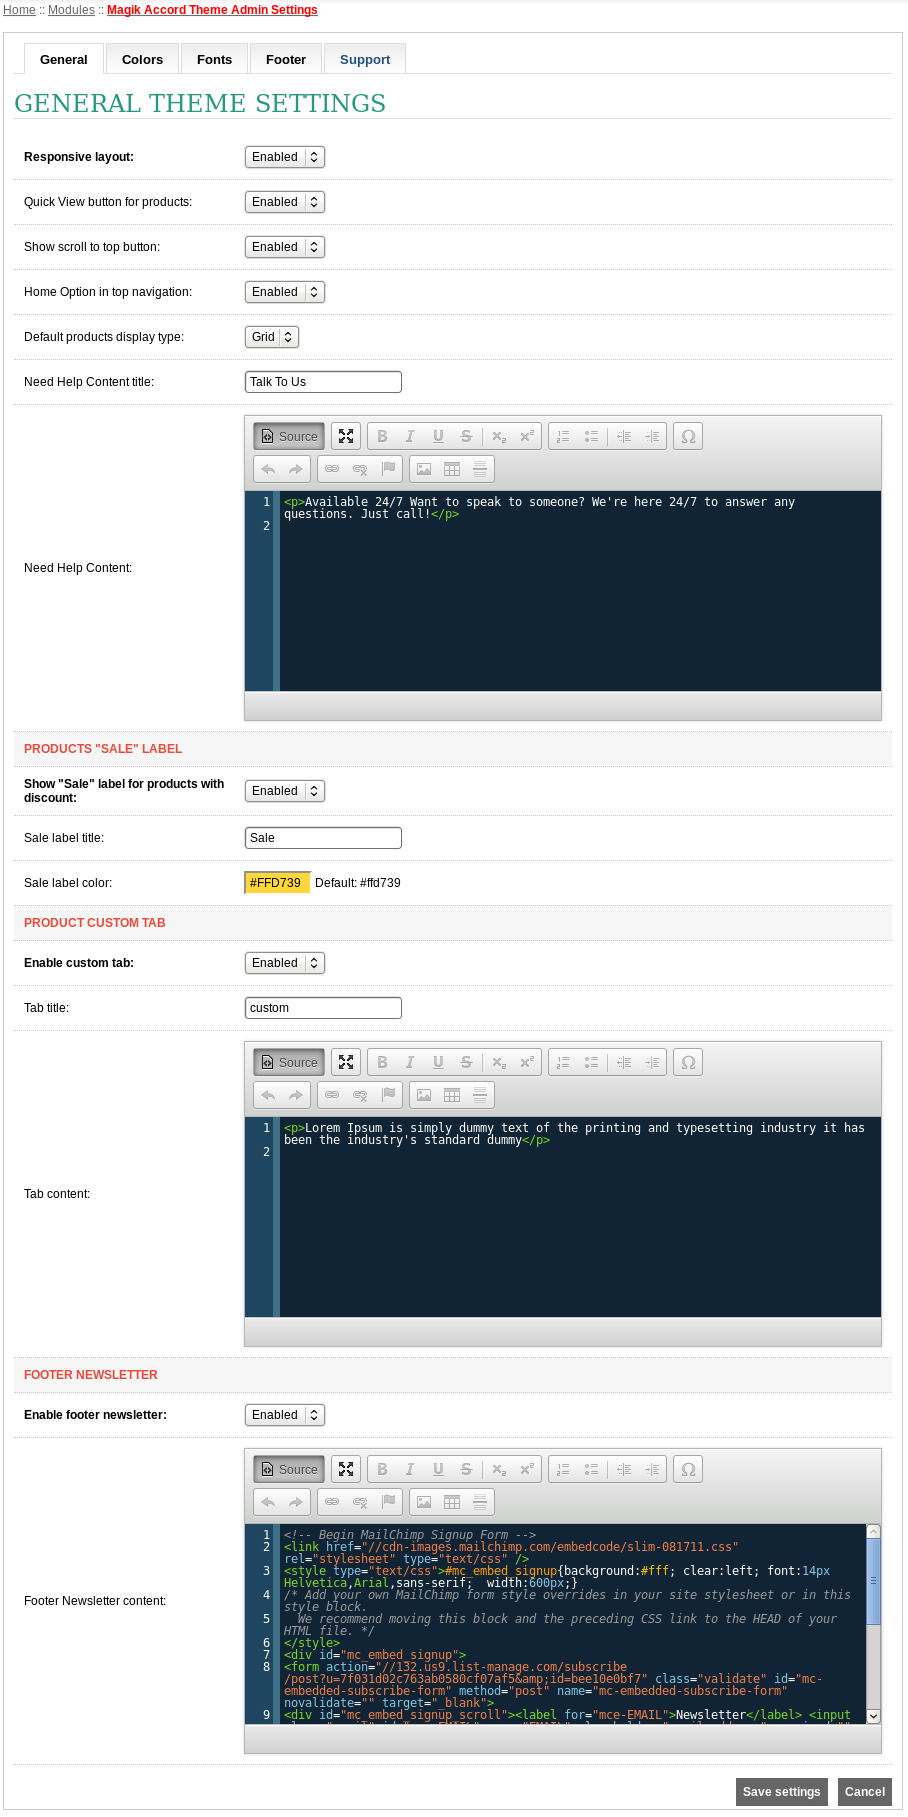The width and height of the screenshot is (908, 1817).
Task: Open Show Sale label dropdown
Action: coord(285,791)
